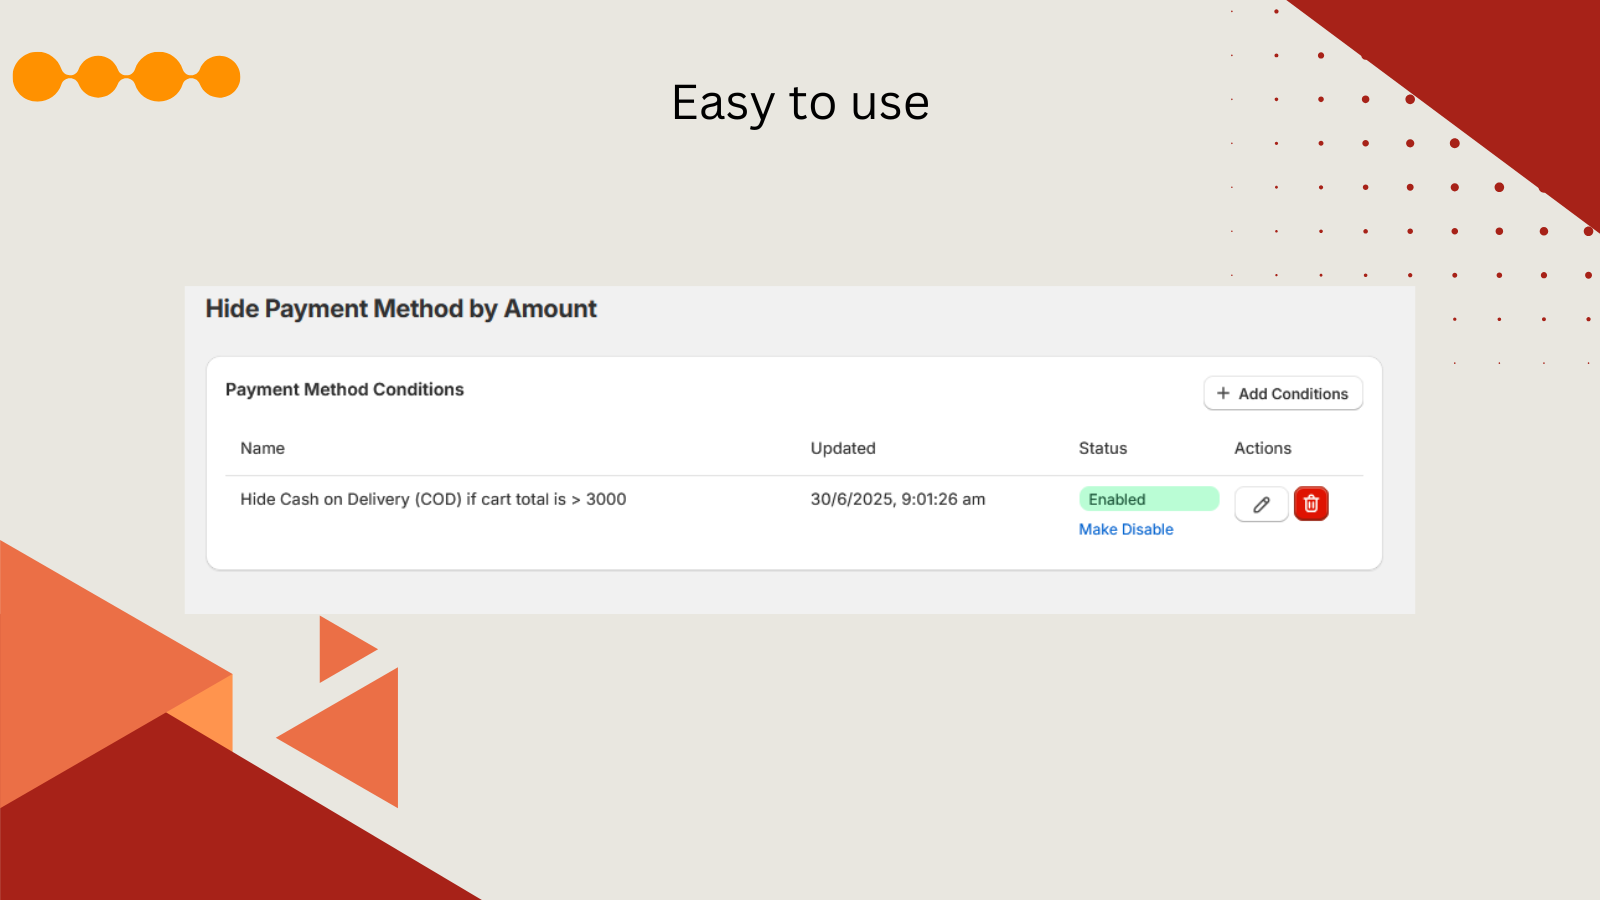1600x900 pixels.
Task: Click Make Disable to turn off the condition
Action: pos(1125,529)
